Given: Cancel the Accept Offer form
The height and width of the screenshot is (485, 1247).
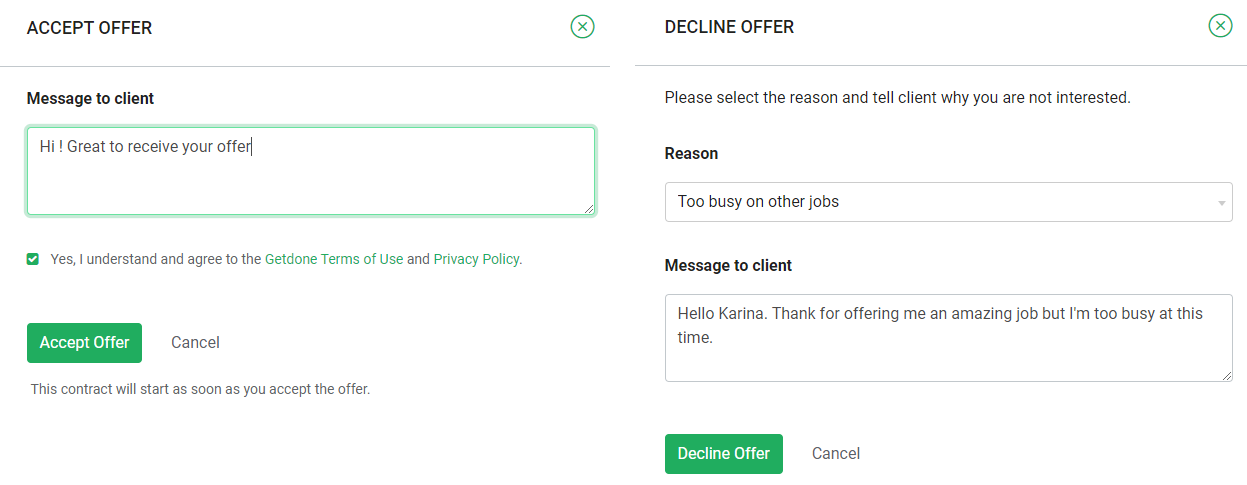Looking at the screenshot, I should click(x=195, y=342).
